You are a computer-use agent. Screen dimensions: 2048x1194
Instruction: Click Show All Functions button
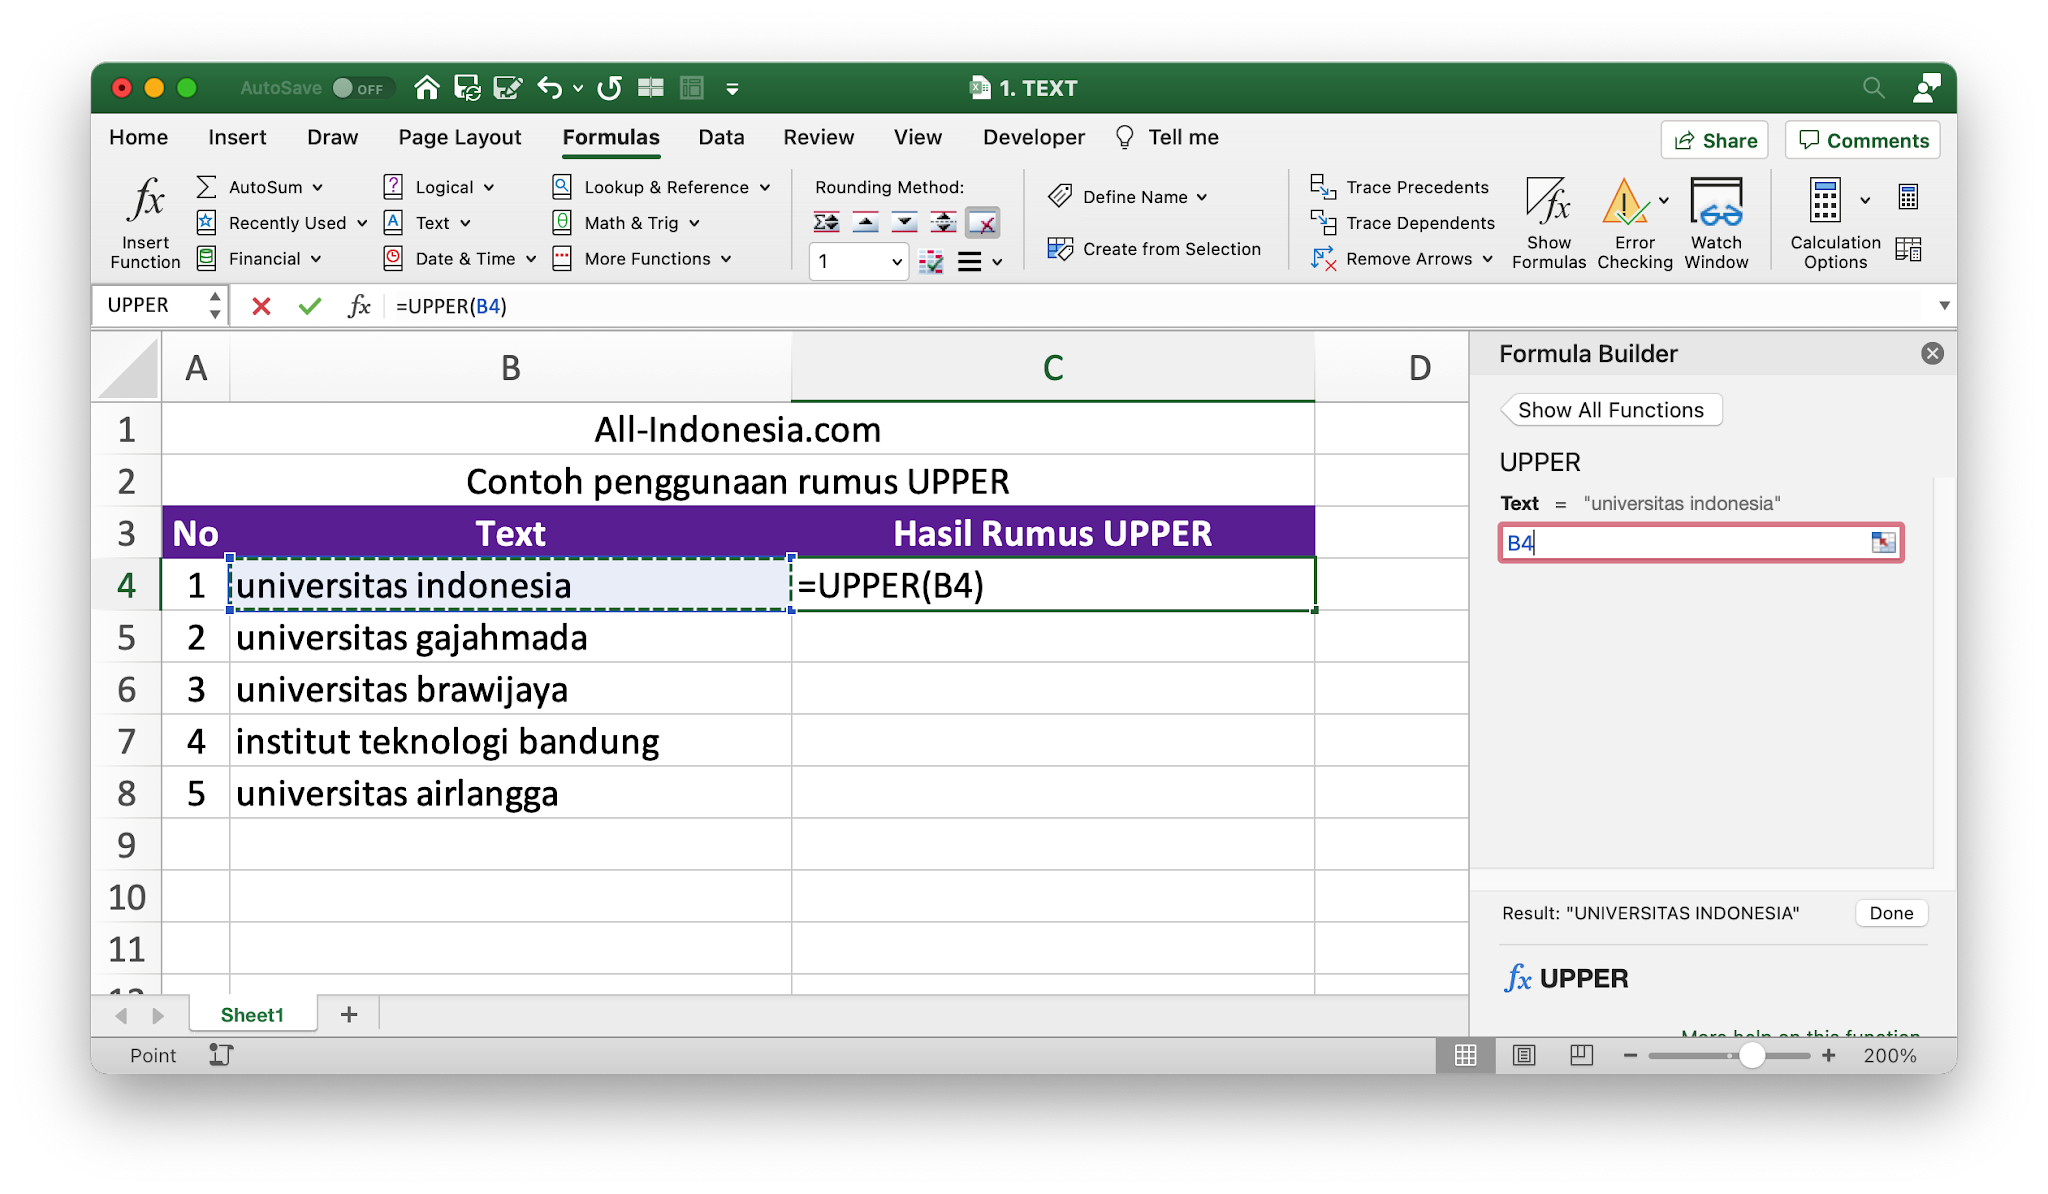[1610, 410]
